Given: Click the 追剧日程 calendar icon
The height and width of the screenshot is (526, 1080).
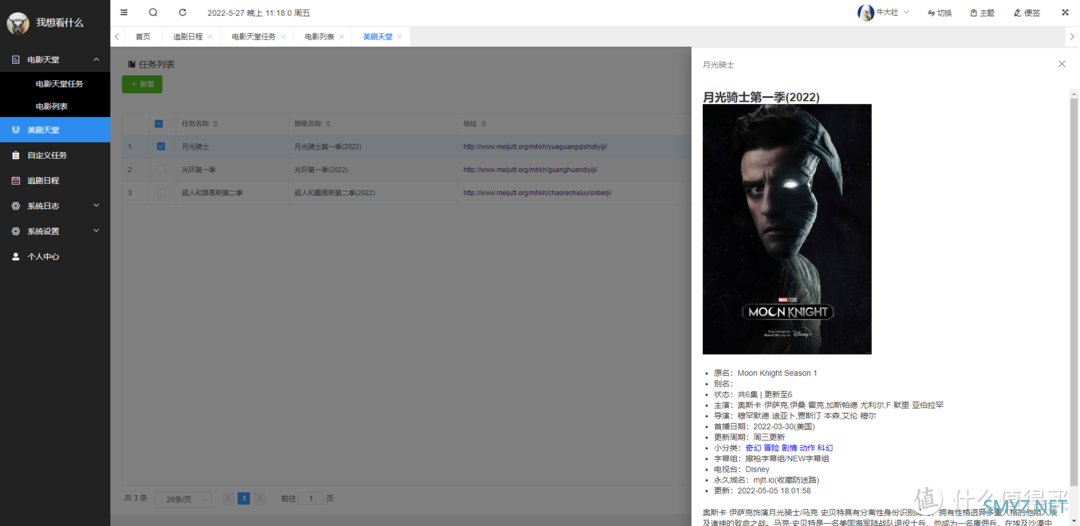Looking at the screenshot, I should coord(16,180).
